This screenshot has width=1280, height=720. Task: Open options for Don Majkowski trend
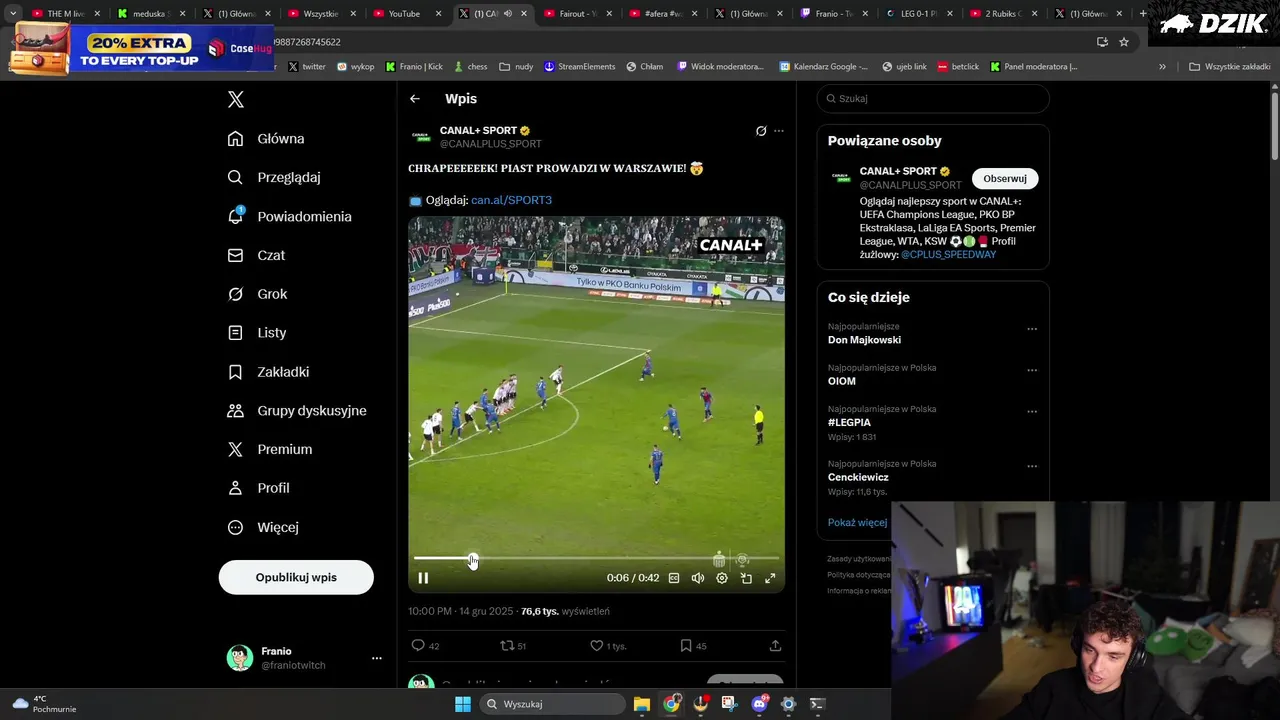1032,329
